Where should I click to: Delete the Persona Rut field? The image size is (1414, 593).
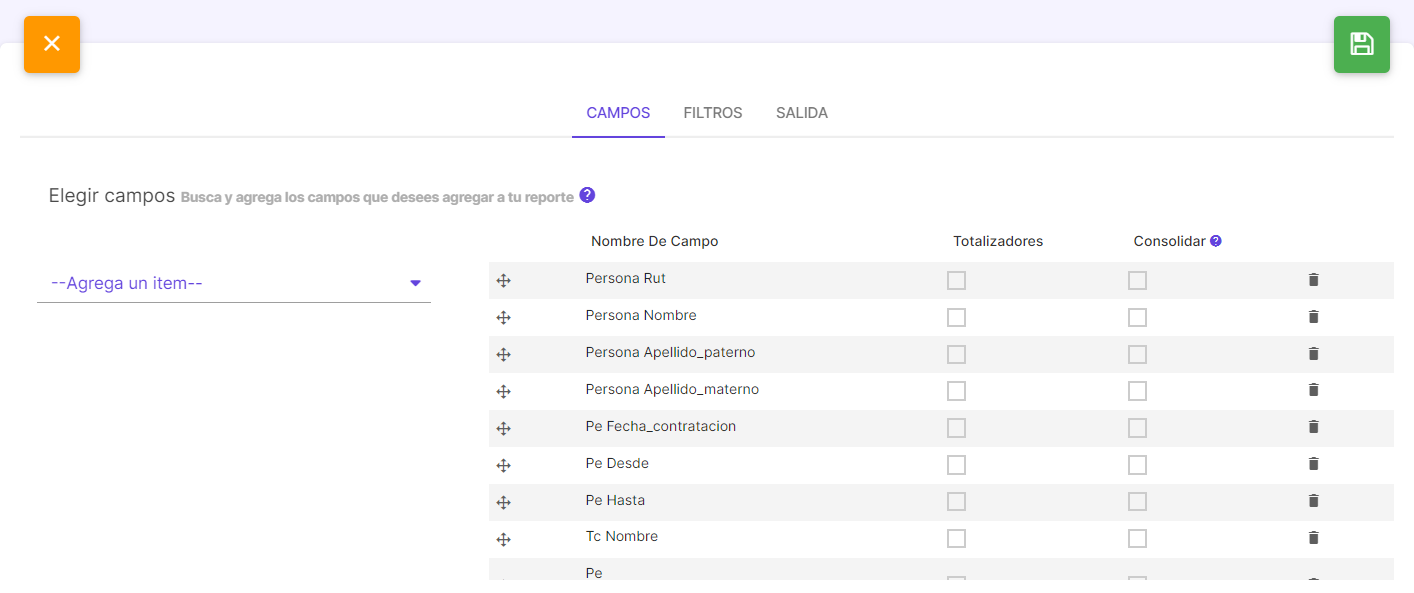click(x=1314, y=280)
